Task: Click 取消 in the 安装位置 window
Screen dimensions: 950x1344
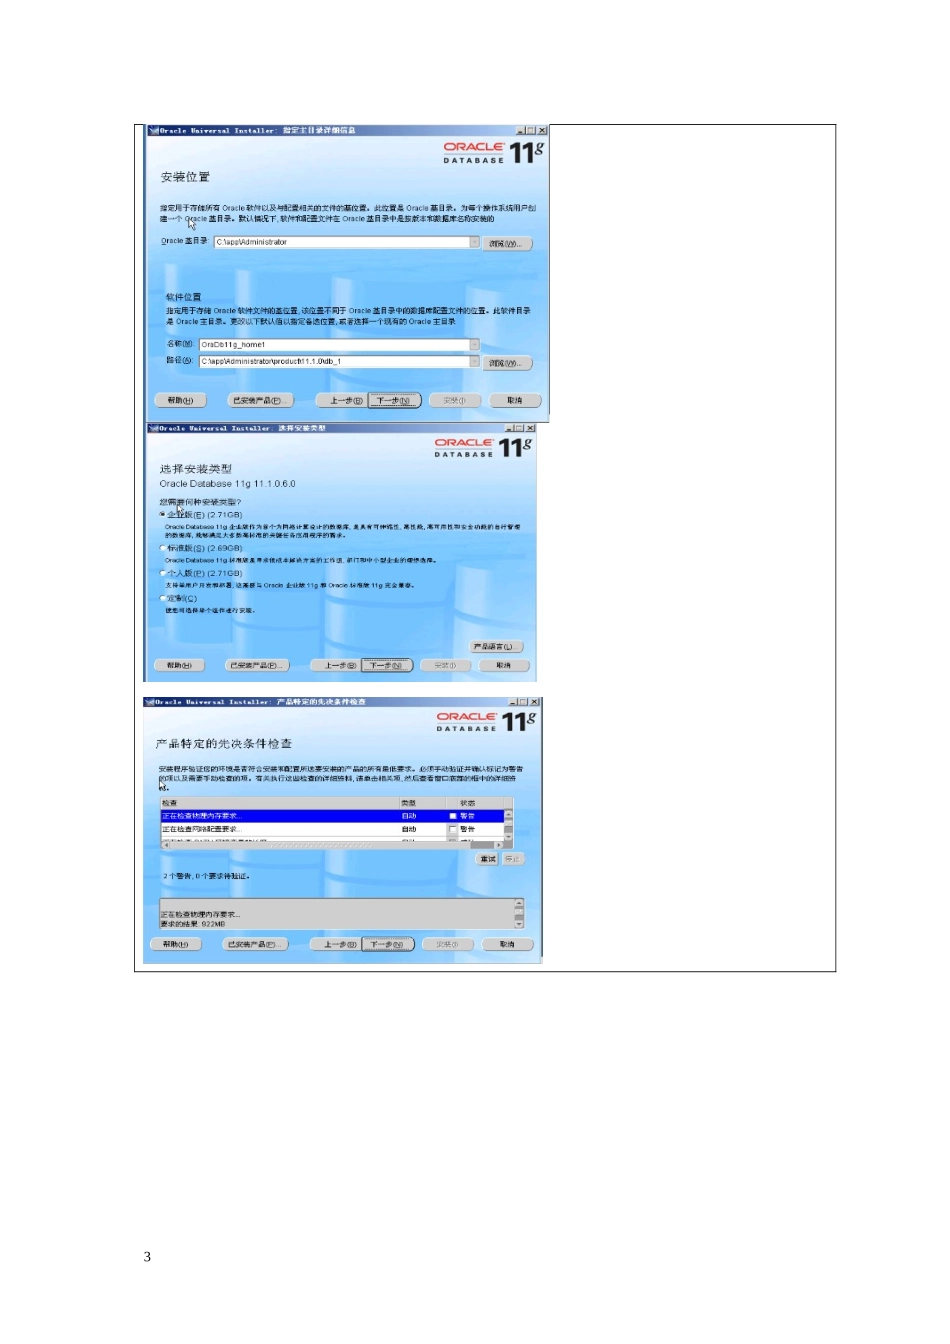Action: coord(515,400)
